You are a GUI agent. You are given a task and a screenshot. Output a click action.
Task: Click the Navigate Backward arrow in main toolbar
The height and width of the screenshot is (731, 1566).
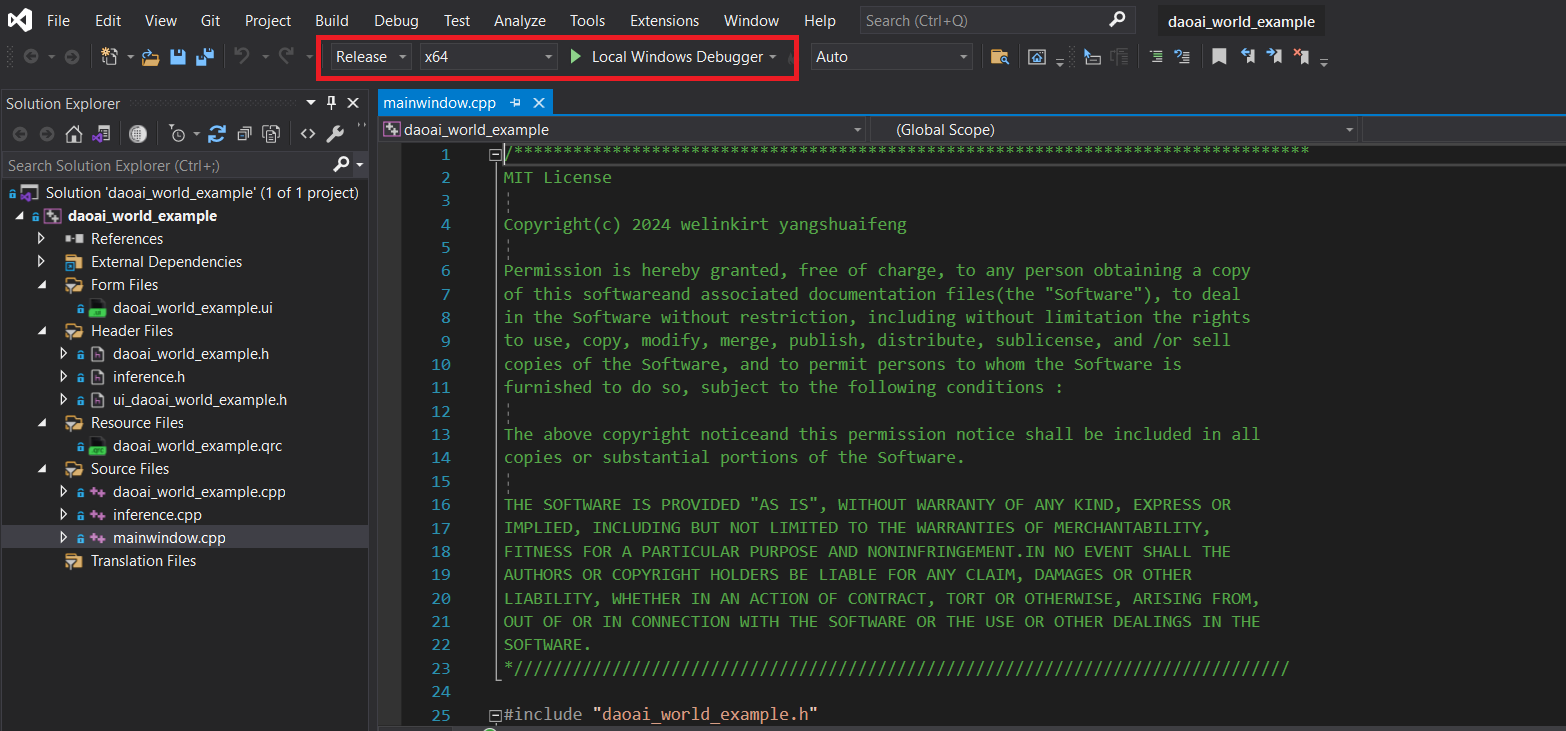(30, 57)
